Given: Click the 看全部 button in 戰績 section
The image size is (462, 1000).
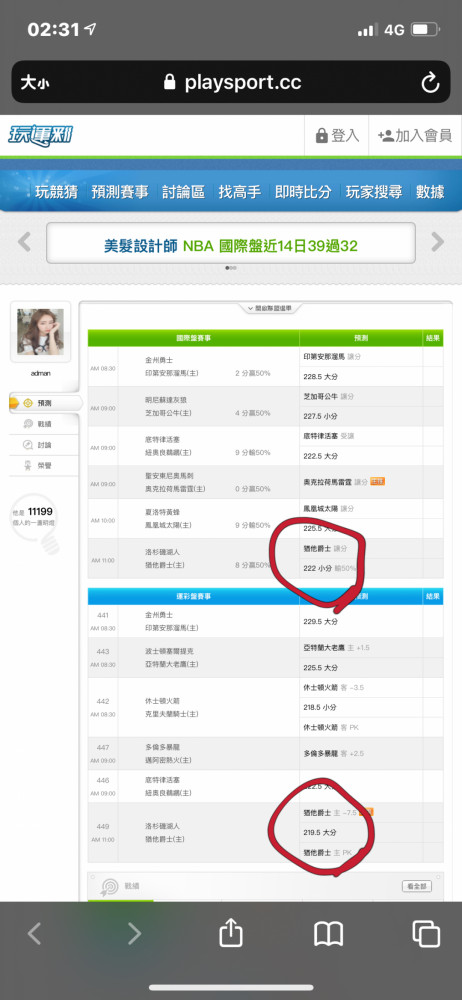Looking at the screenshot, I should tap(417, 886).
